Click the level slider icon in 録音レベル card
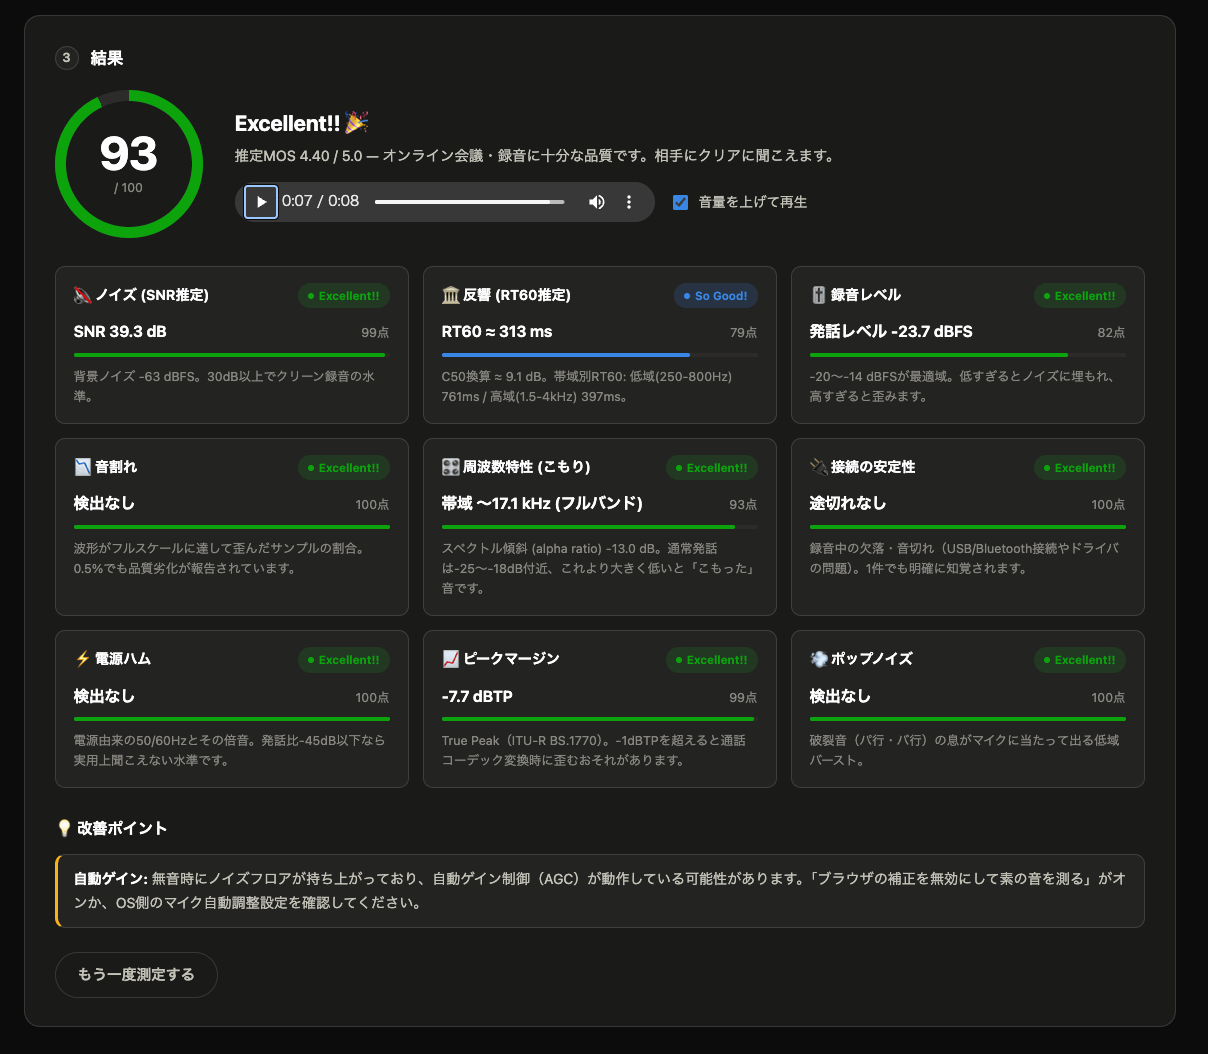This screenshot has height=1054, width=1208. tap(819, 295)
